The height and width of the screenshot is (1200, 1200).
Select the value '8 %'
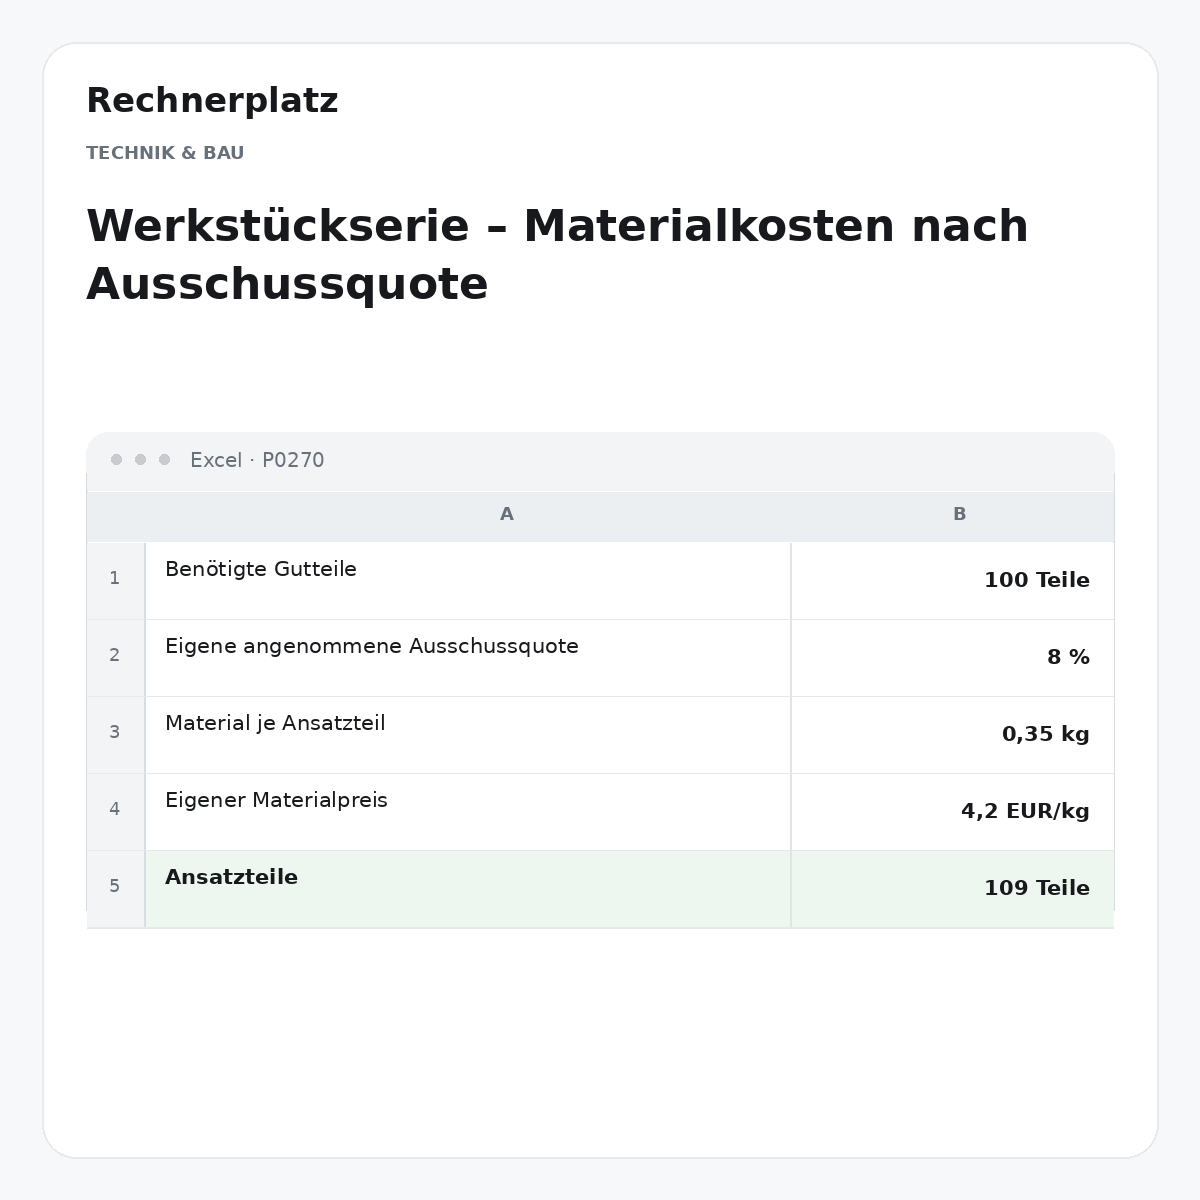tap(1068, 657)
